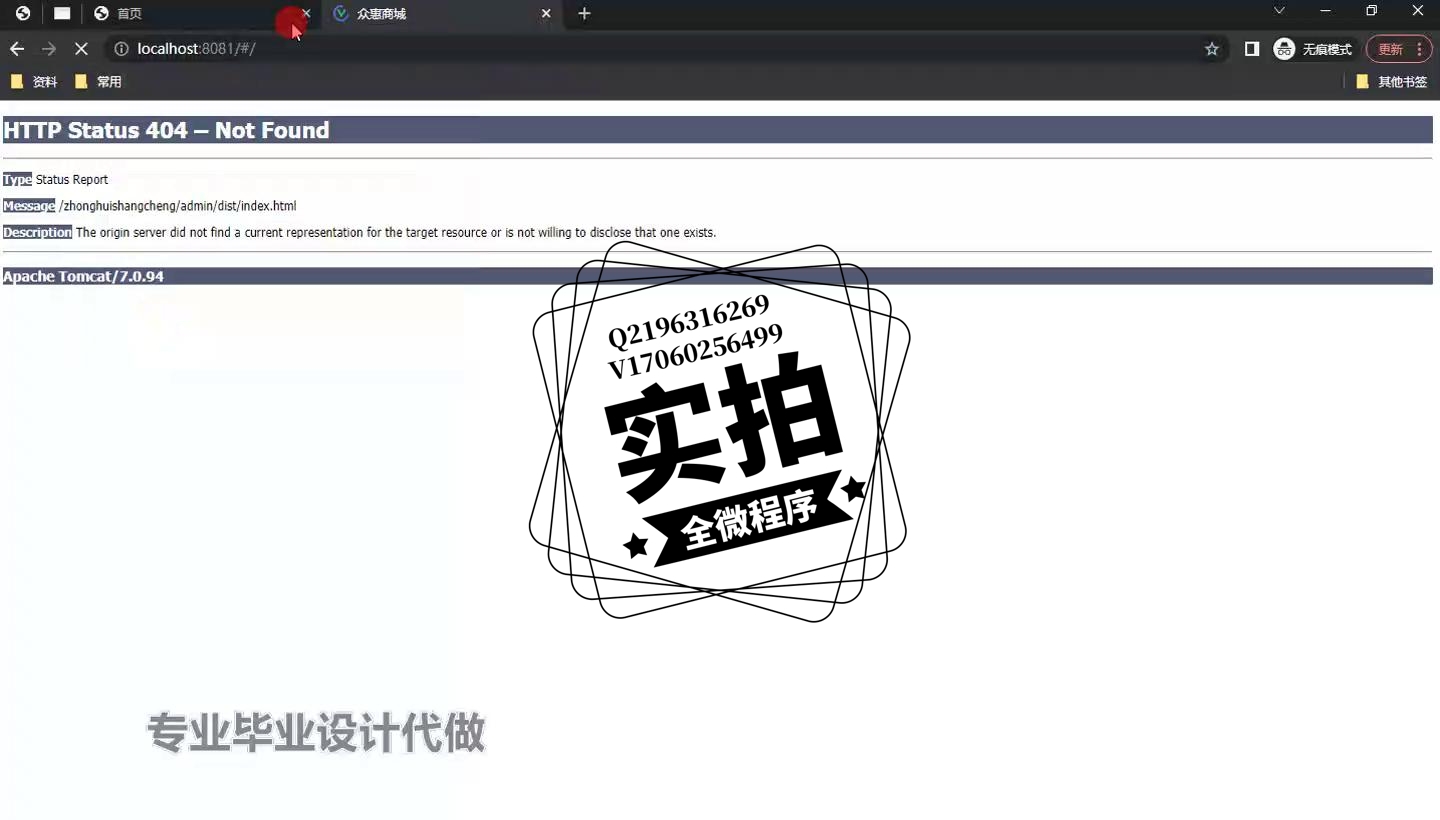Click the Description text about origin server
This screenshot has height=820, width=1440.
[x=396, y=233]
